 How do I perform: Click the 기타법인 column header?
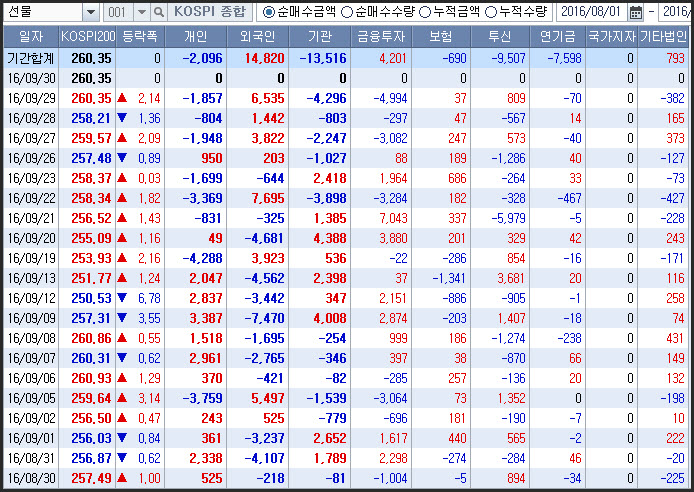click(663, 37)
